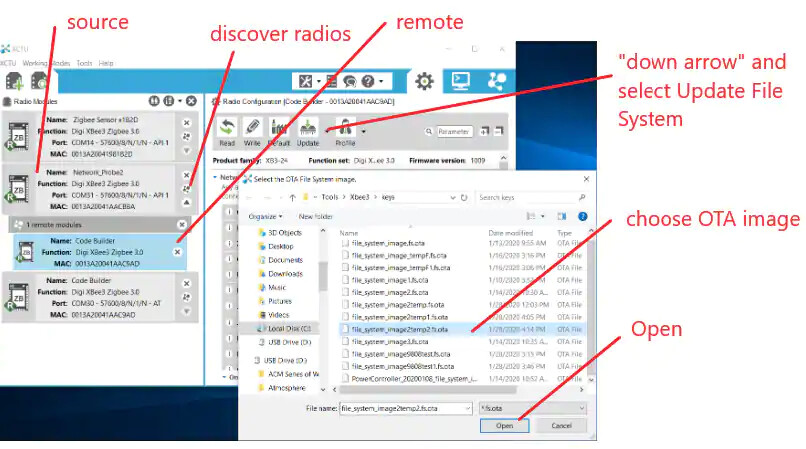Viewport: 806px width, 449px height.
Task: Open address bar history dropdown in file dialog
Action: pos(452,197)
